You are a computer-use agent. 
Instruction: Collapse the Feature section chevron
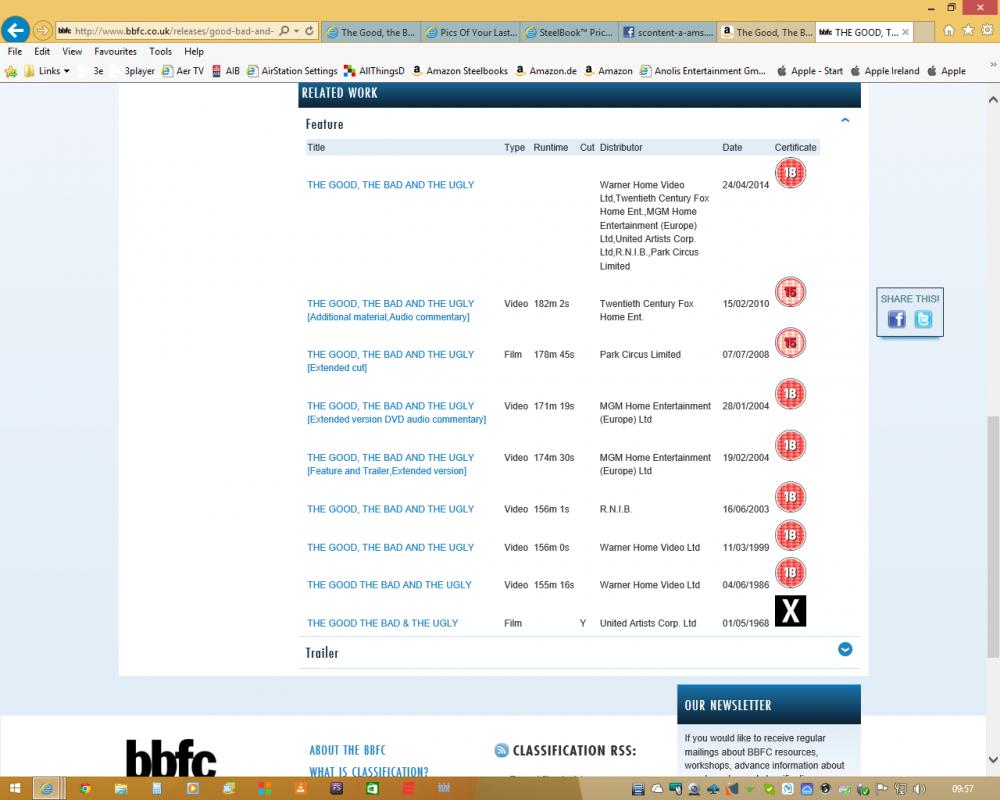tap(845, 120)
